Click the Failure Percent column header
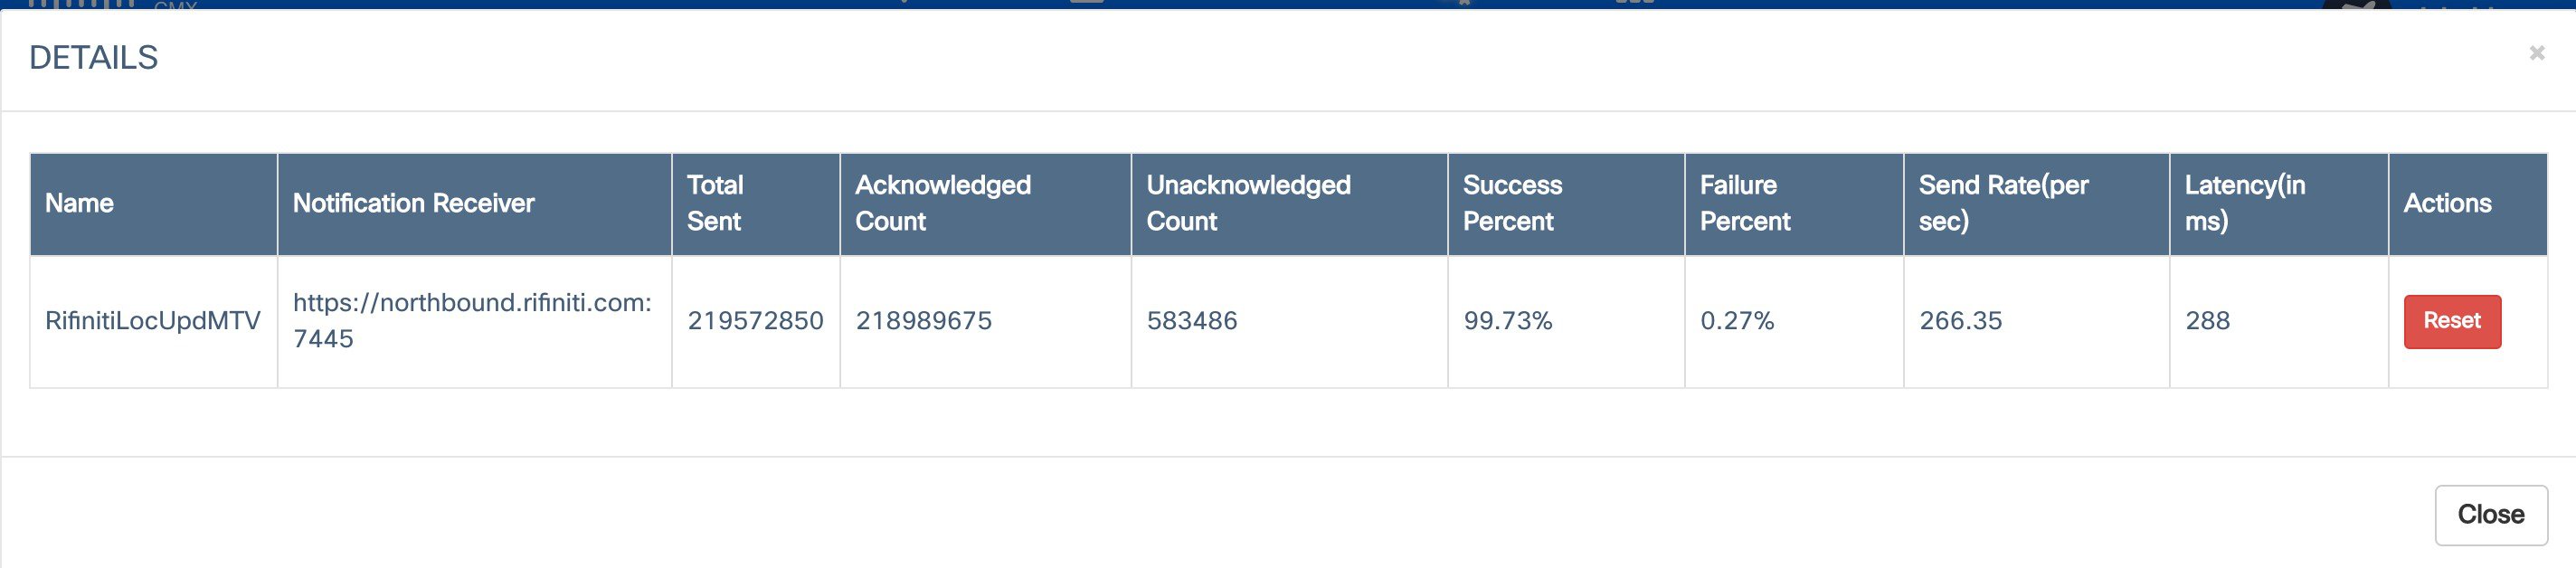Screen dimensions: 2576x568 pos(1744,203)
